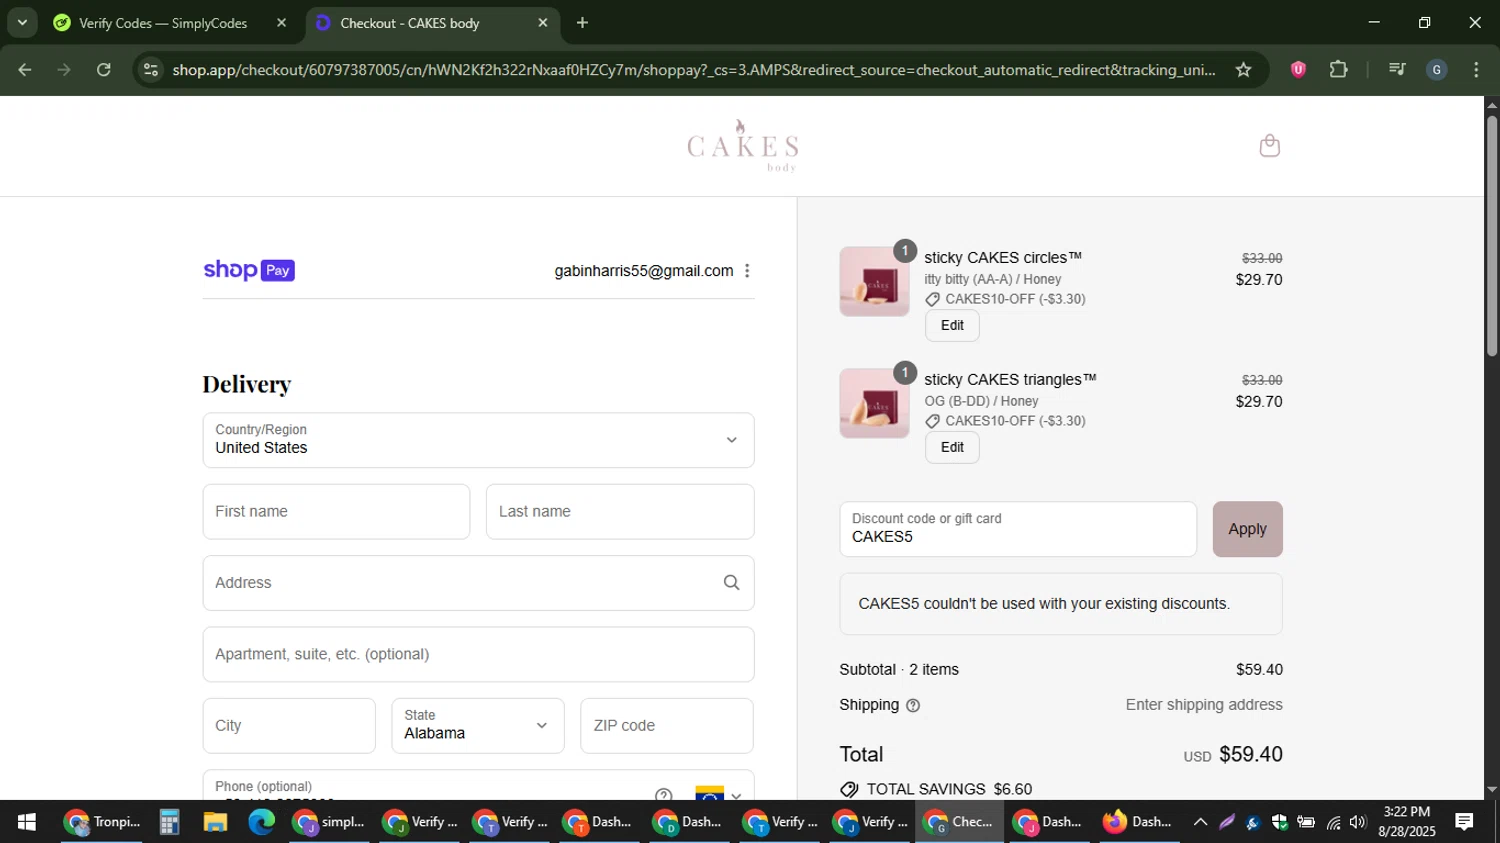Image resolution: width=1500 pixels, height=843 pixels.
Task: Open Windows notification center
Action: pyautogui.click(x=1464, y=822)
